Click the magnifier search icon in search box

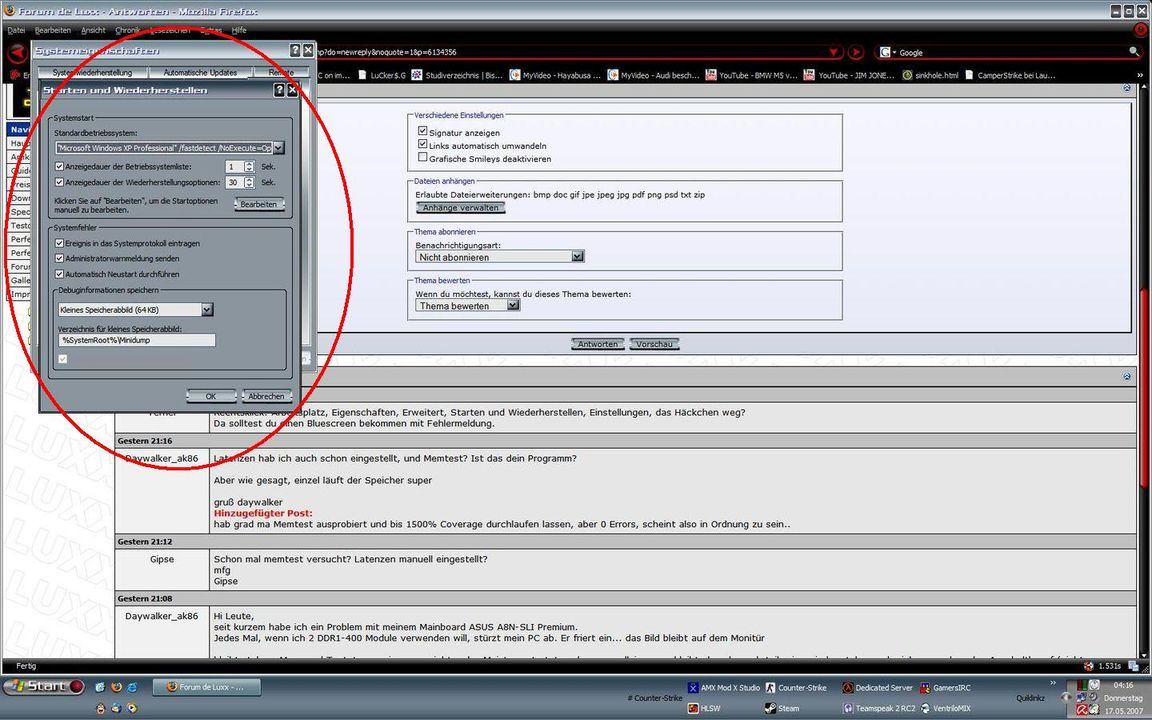tap(1134, 51)
